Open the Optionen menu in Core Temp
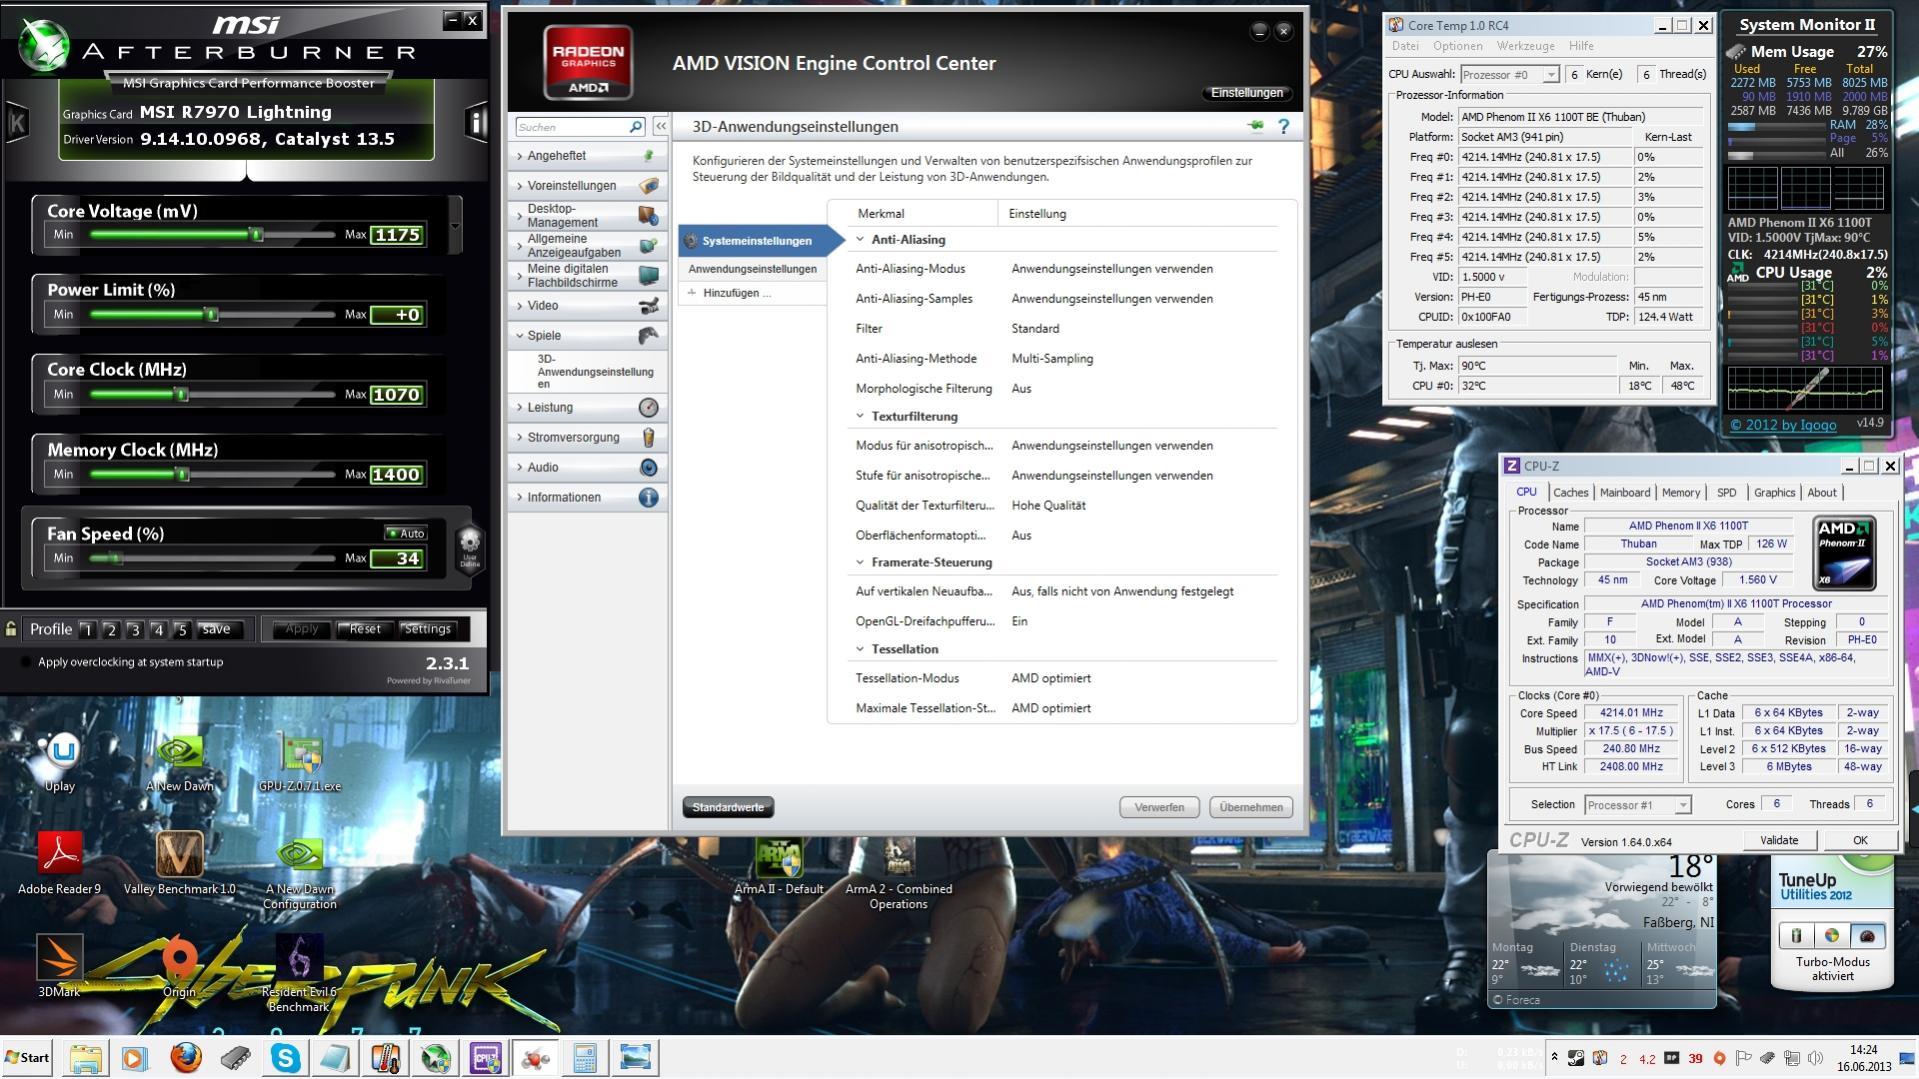The image size is (1919, 1079). point(1457,46)
